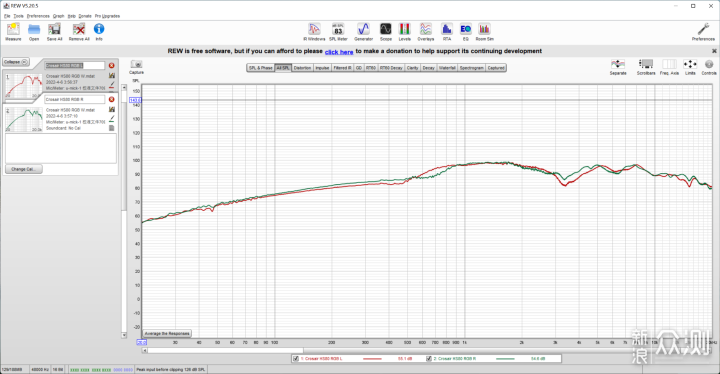
Task: Open the EQ window
Action: click(466, 32)
